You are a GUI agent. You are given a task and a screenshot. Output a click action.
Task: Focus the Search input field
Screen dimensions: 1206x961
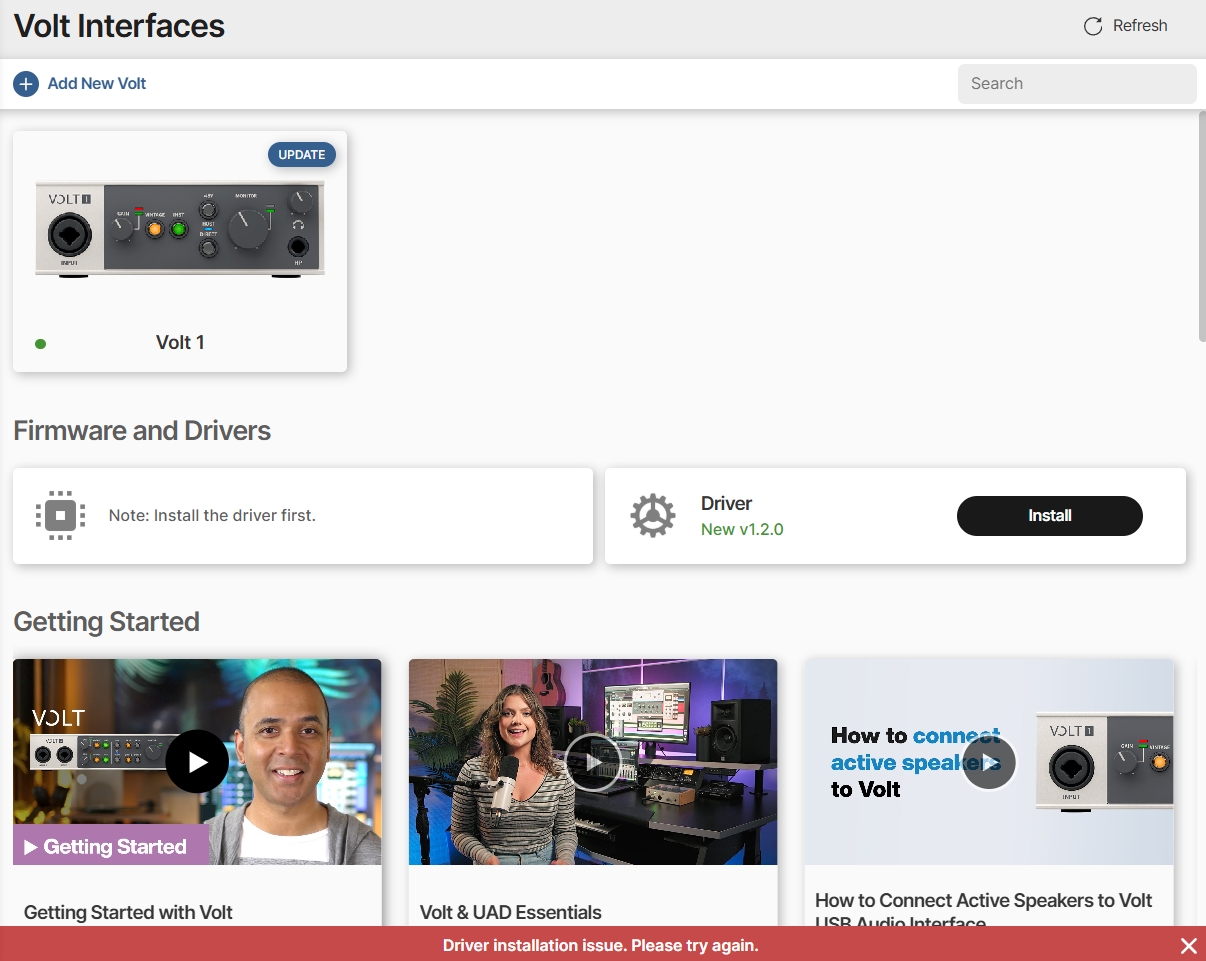1076,84
